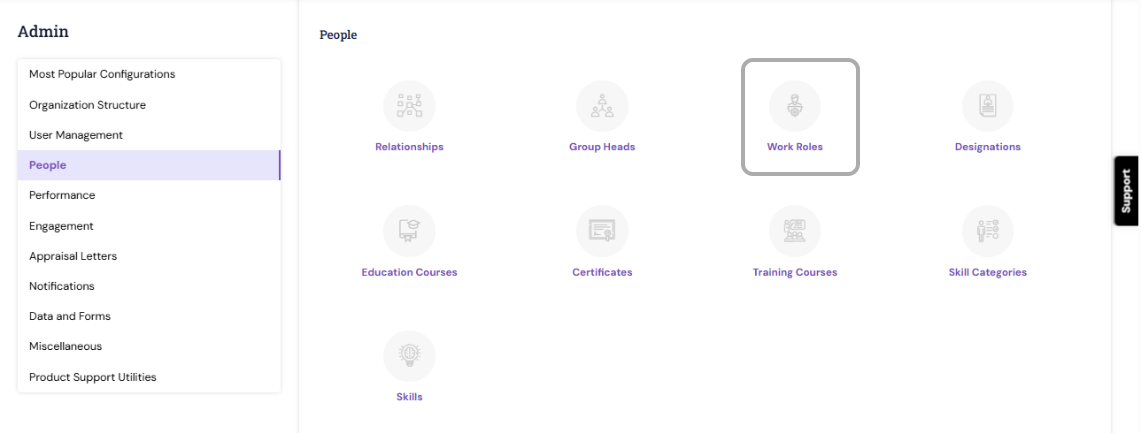This screenshot has height=433, width=1141.
Task: Select the Training Courses icon
Action: [x=795, y=231]
